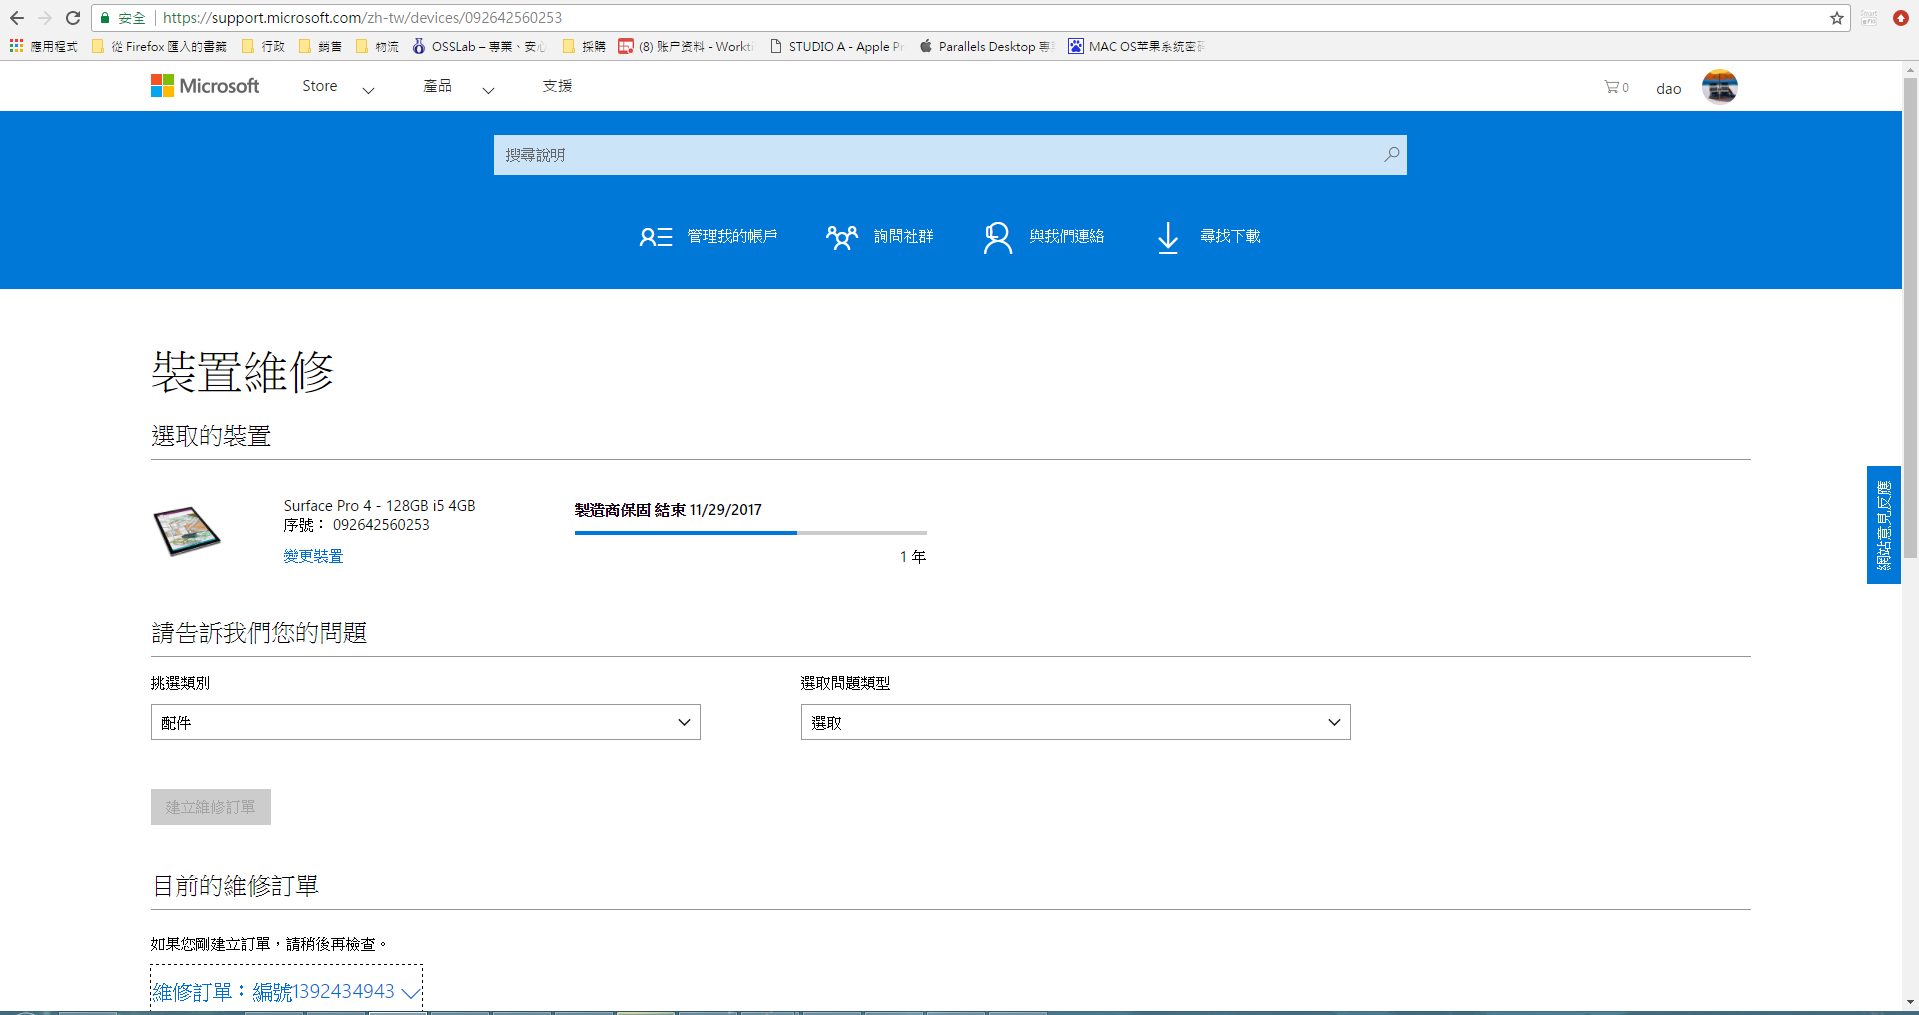Open the Worktile bookmark with red icon

pos(685,46)
